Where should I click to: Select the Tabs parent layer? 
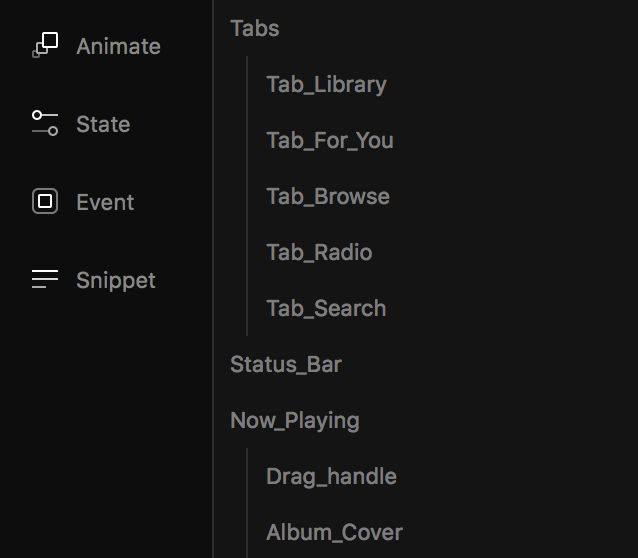click(x=255, y=28)
